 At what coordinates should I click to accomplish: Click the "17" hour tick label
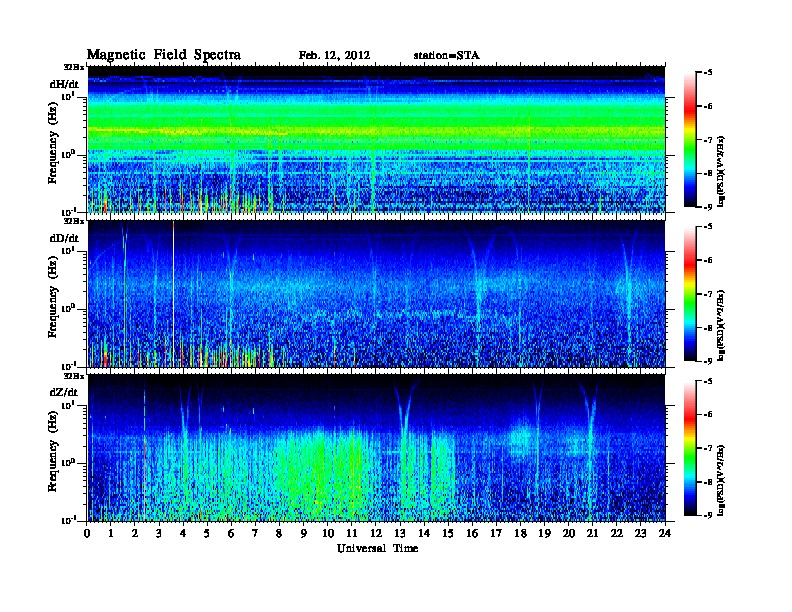click(x=497, y=533)
